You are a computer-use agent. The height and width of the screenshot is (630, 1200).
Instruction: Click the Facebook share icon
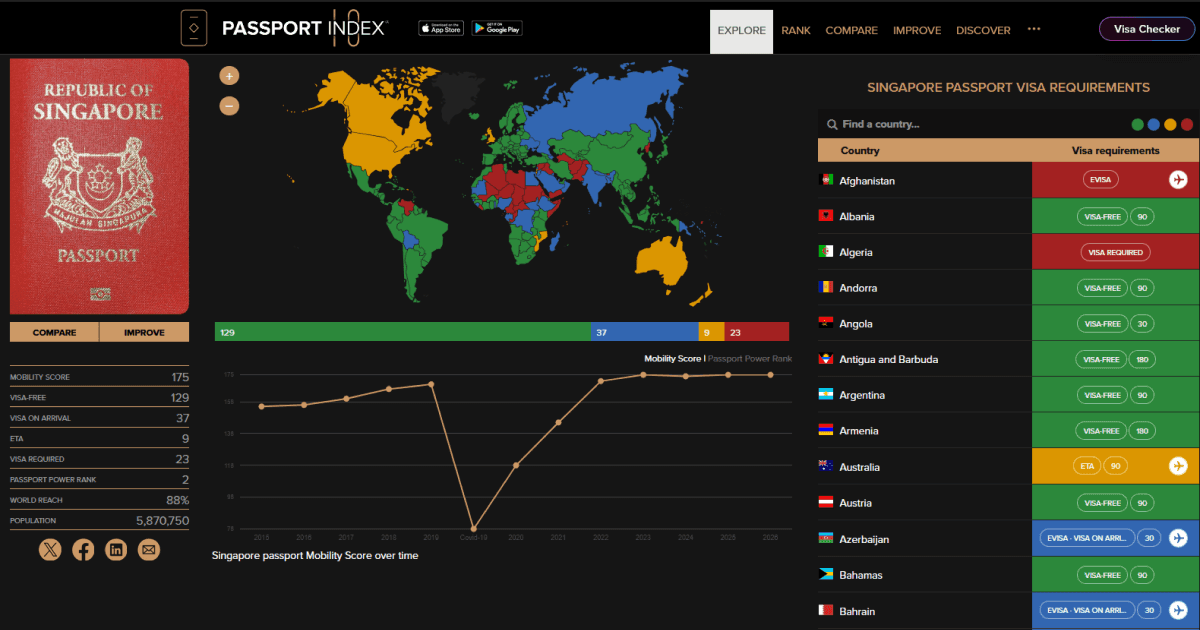coord(83,549)
